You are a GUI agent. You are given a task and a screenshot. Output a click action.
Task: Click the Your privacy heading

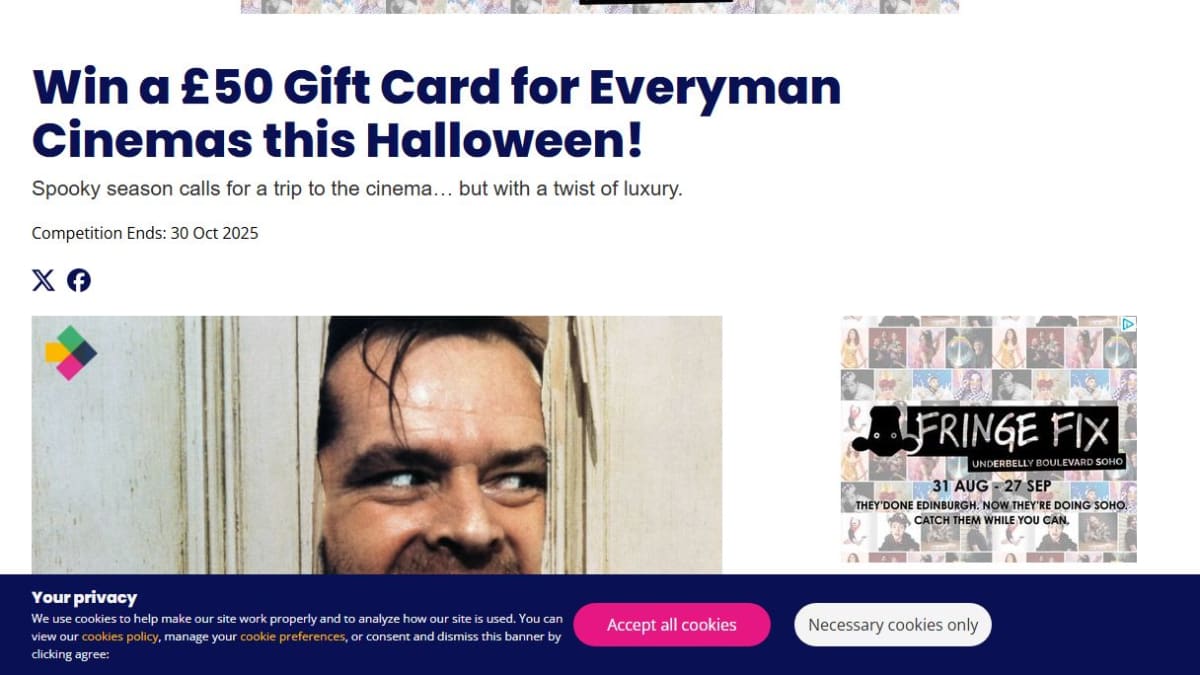pyautogui.click(x=84, y=597)
